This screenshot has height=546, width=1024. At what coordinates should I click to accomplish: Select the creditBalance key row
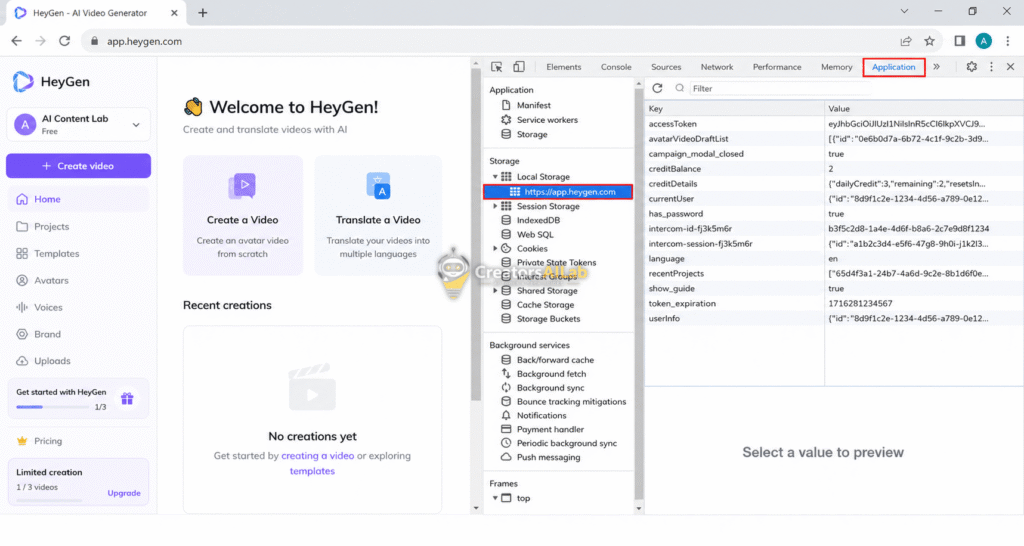click(x=834, y=169)
